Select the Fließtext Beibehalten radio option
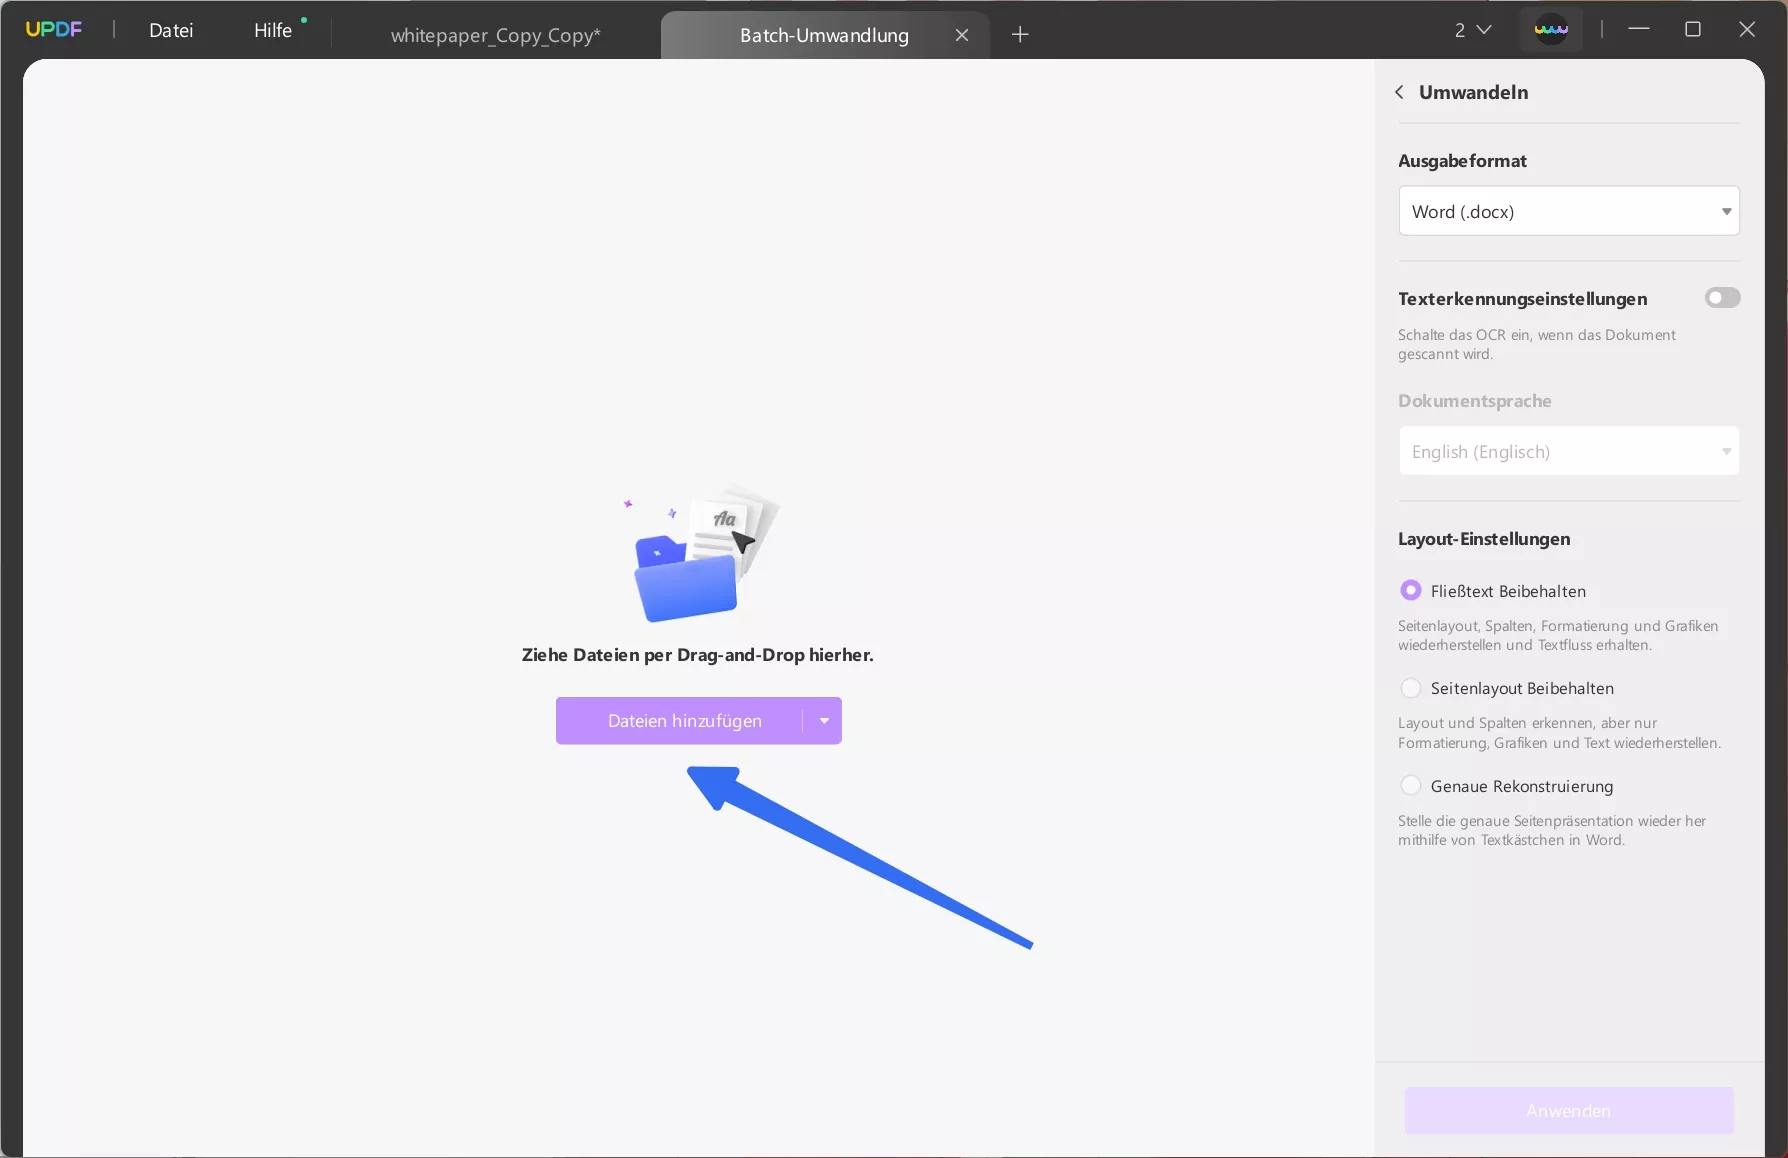1788x1158 pixels. pyautogui.click(x=1410, y=591)
